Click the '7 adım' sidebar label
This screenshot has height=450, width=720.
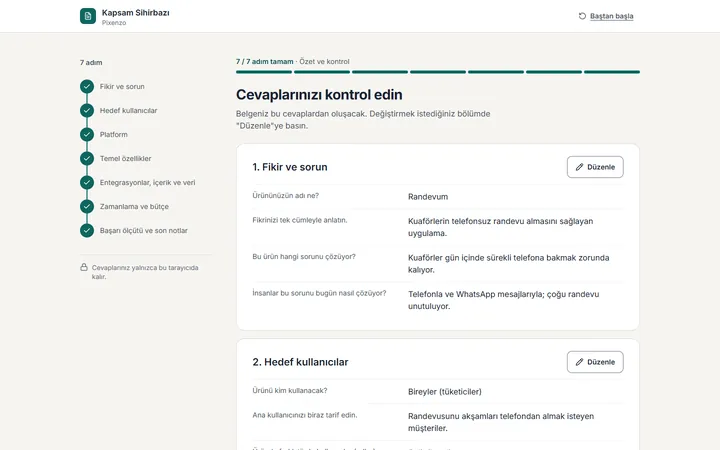pyautogui.click(x=91, y=62)
